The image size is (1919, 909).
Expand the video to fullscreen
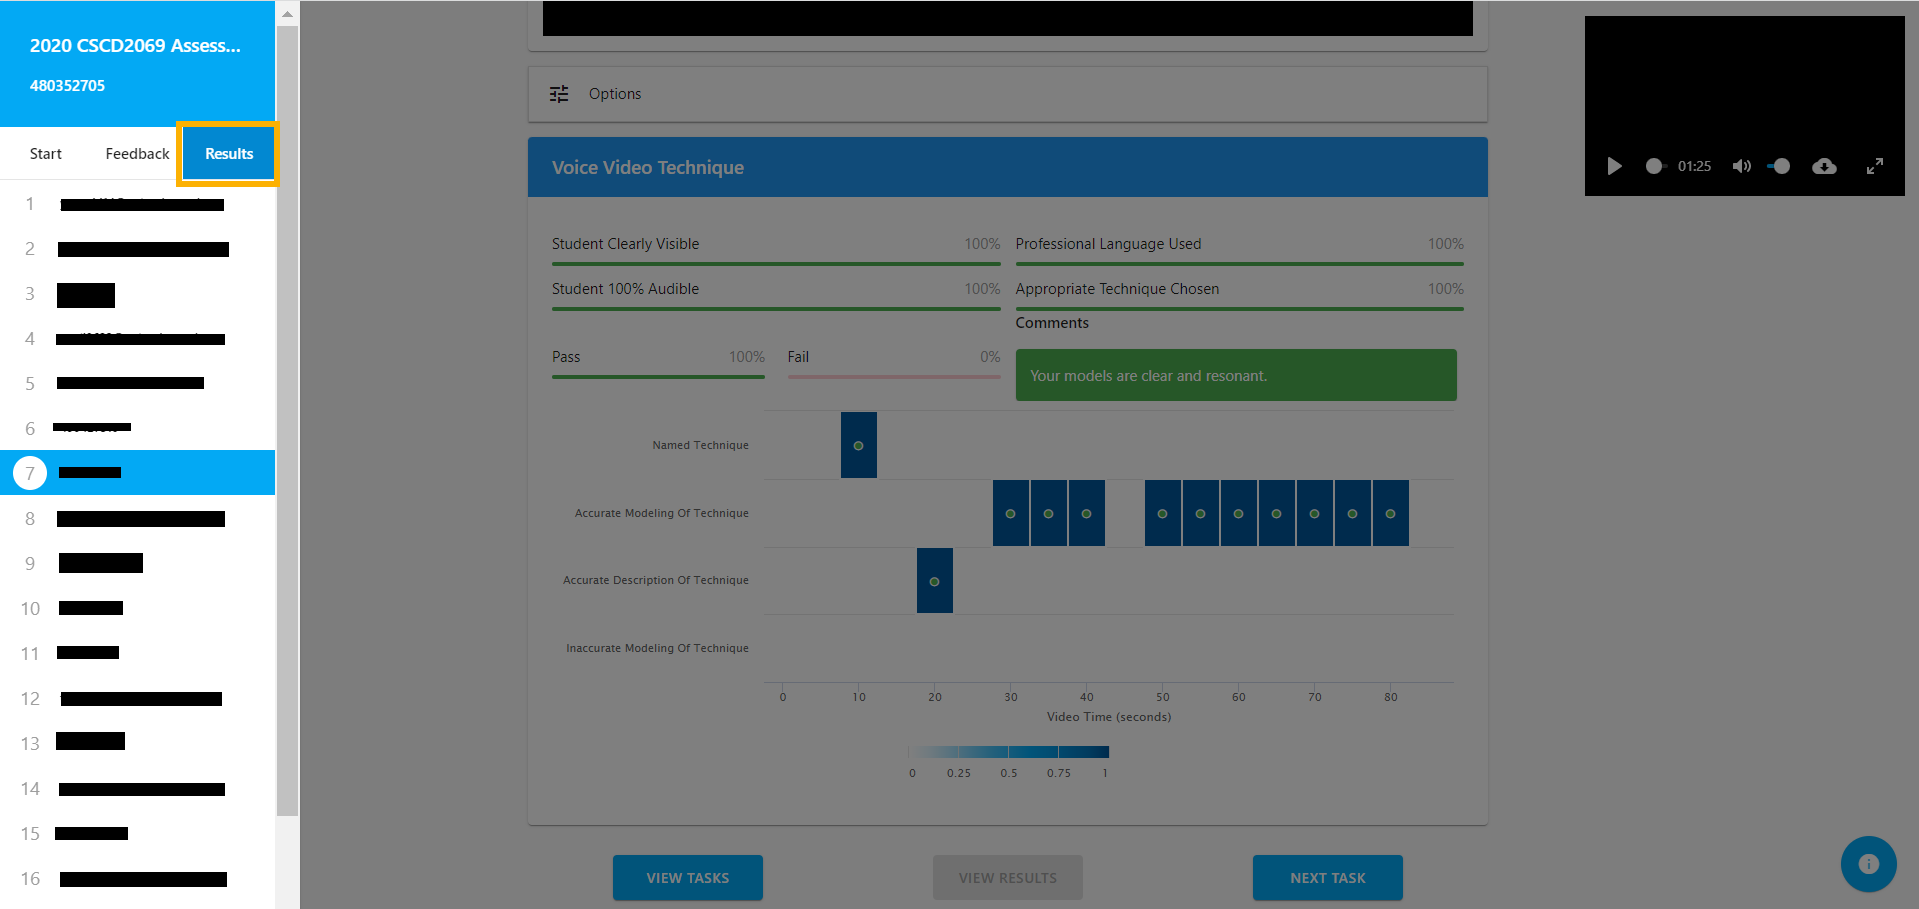tap(1875, 166)
